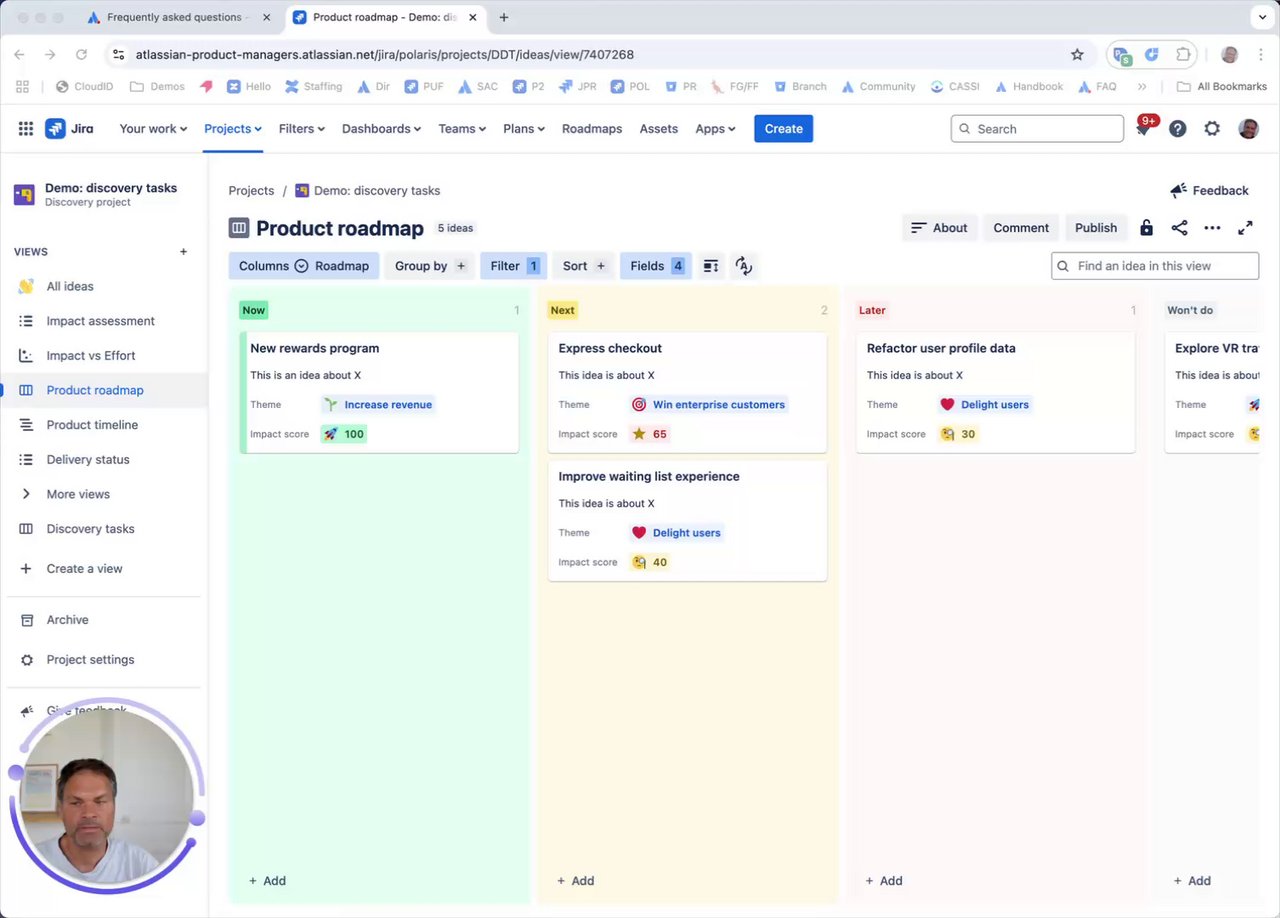Screen dimensions: 1280x918
Task: Click the site information icon in address bar
Action: click(118, 55)
